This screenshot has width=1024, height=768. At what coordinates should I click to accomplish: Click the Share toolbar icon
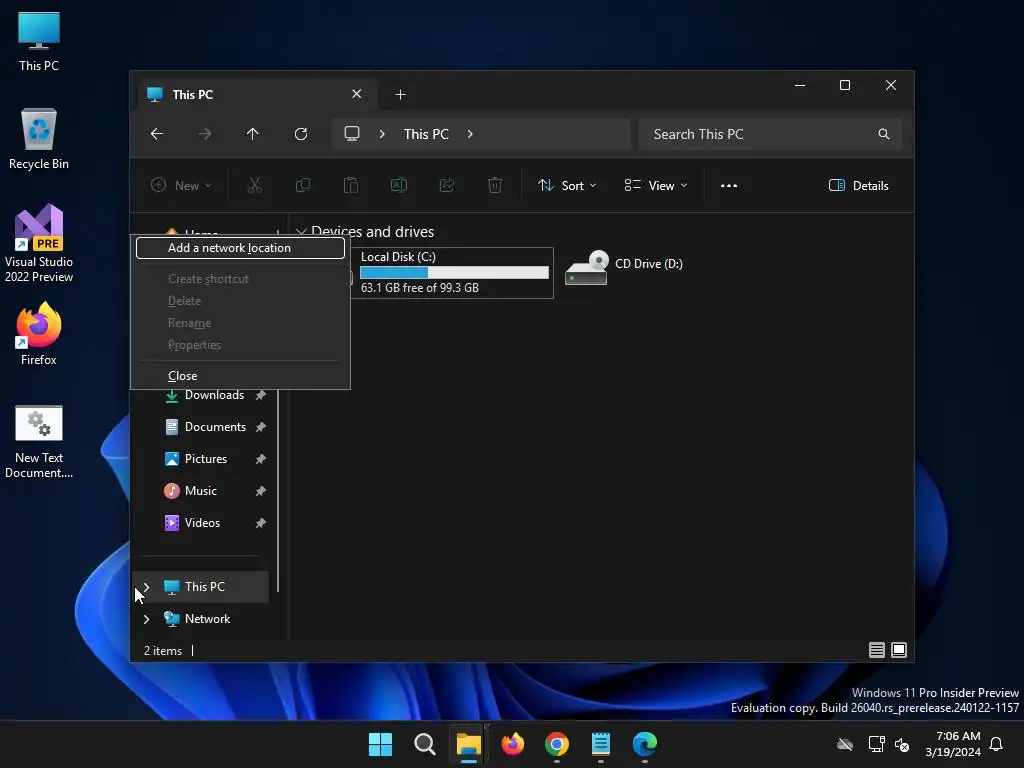[447, 185]
